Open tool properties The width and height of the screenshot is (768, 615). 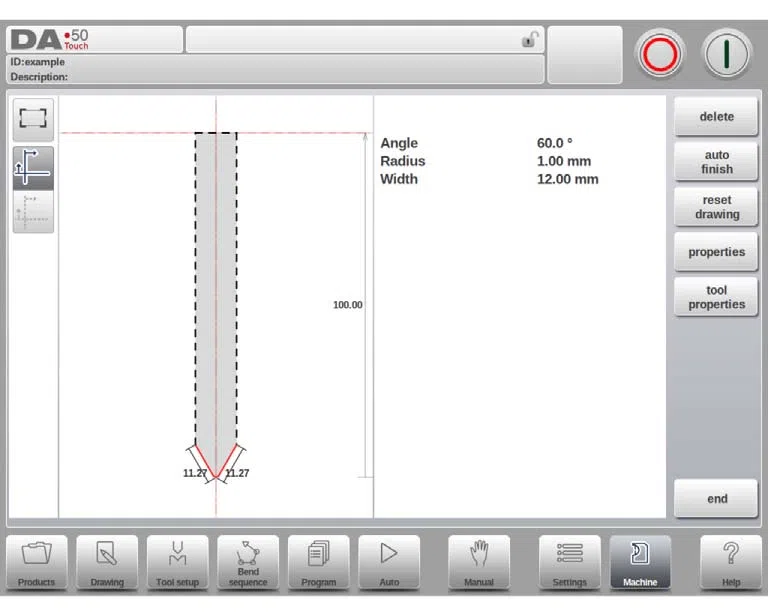pyautogui.click(x=716, y=297)
